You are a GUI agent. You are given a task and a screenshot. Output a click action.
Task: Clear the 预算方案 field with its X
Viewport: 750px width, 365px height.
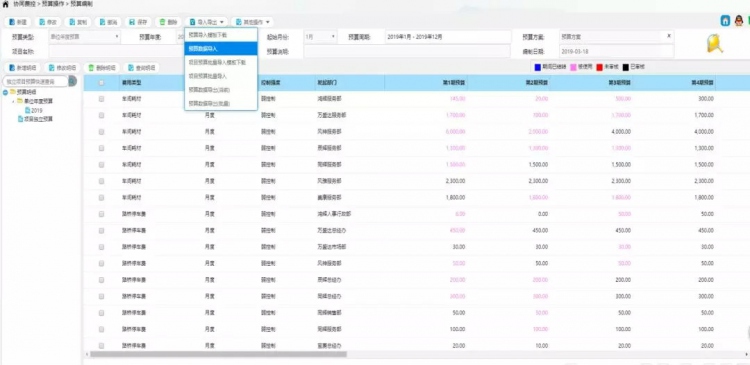669,36
